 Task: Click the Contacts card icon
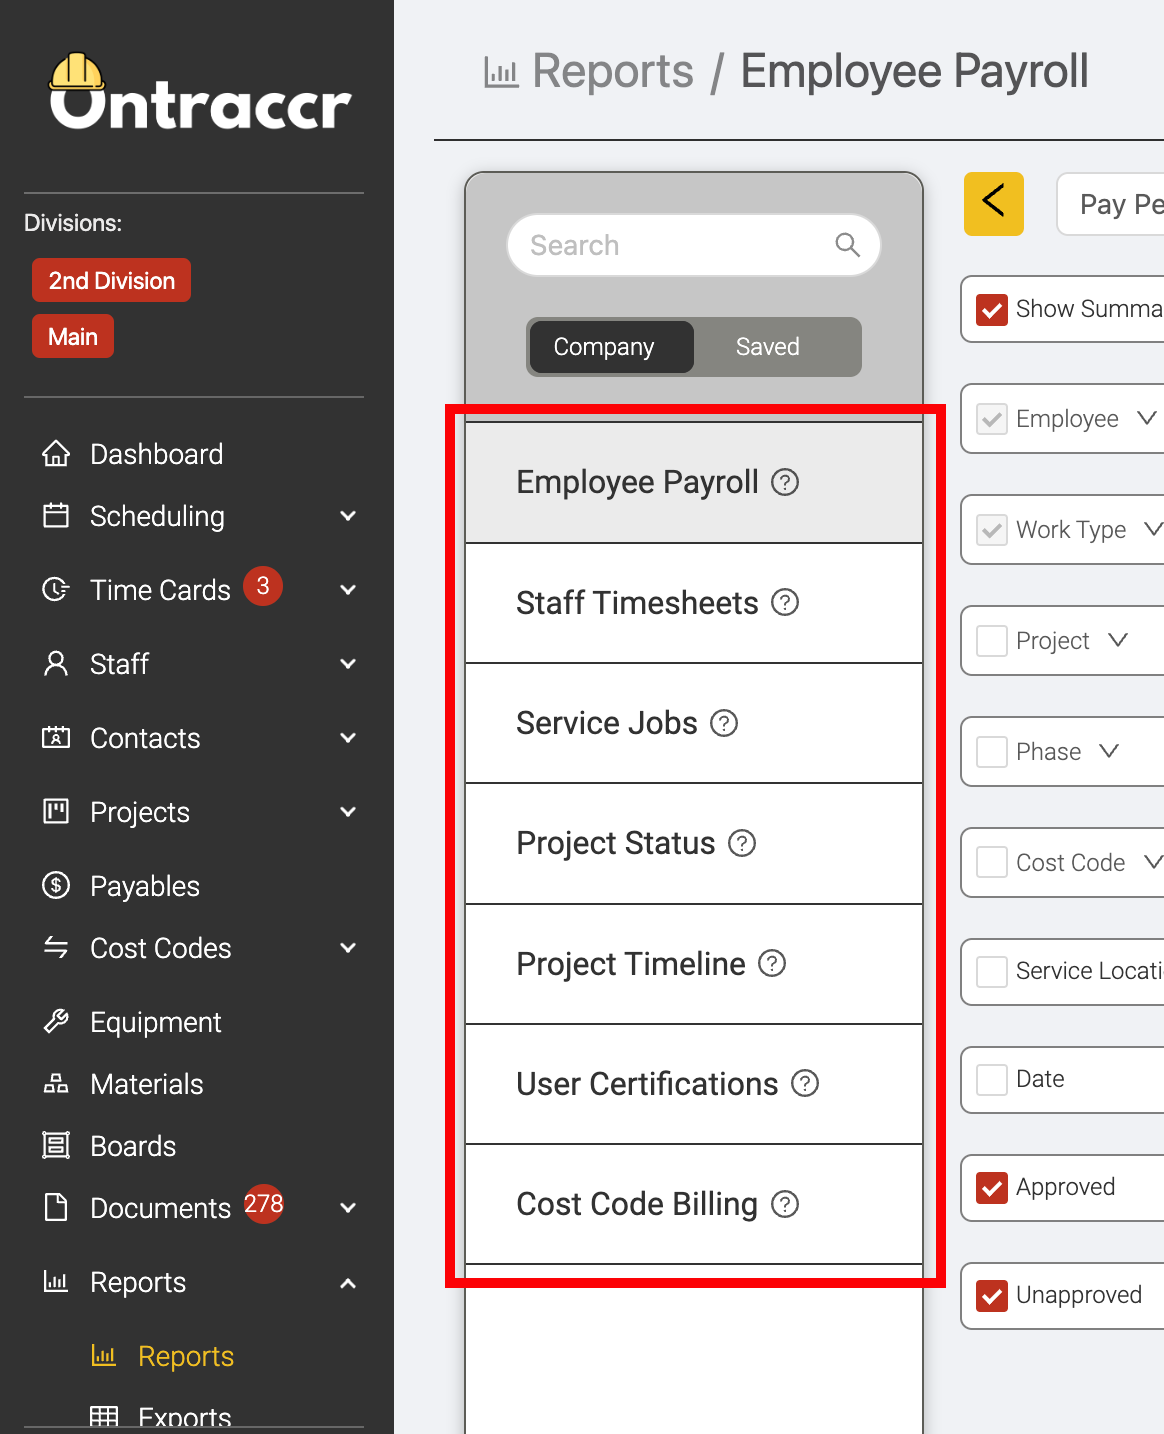(56, 738)
